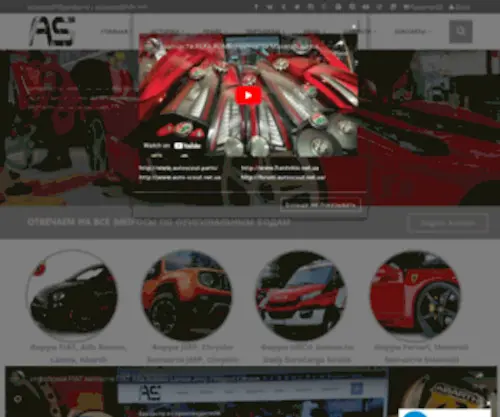Open the site search icon

(461, 32)
